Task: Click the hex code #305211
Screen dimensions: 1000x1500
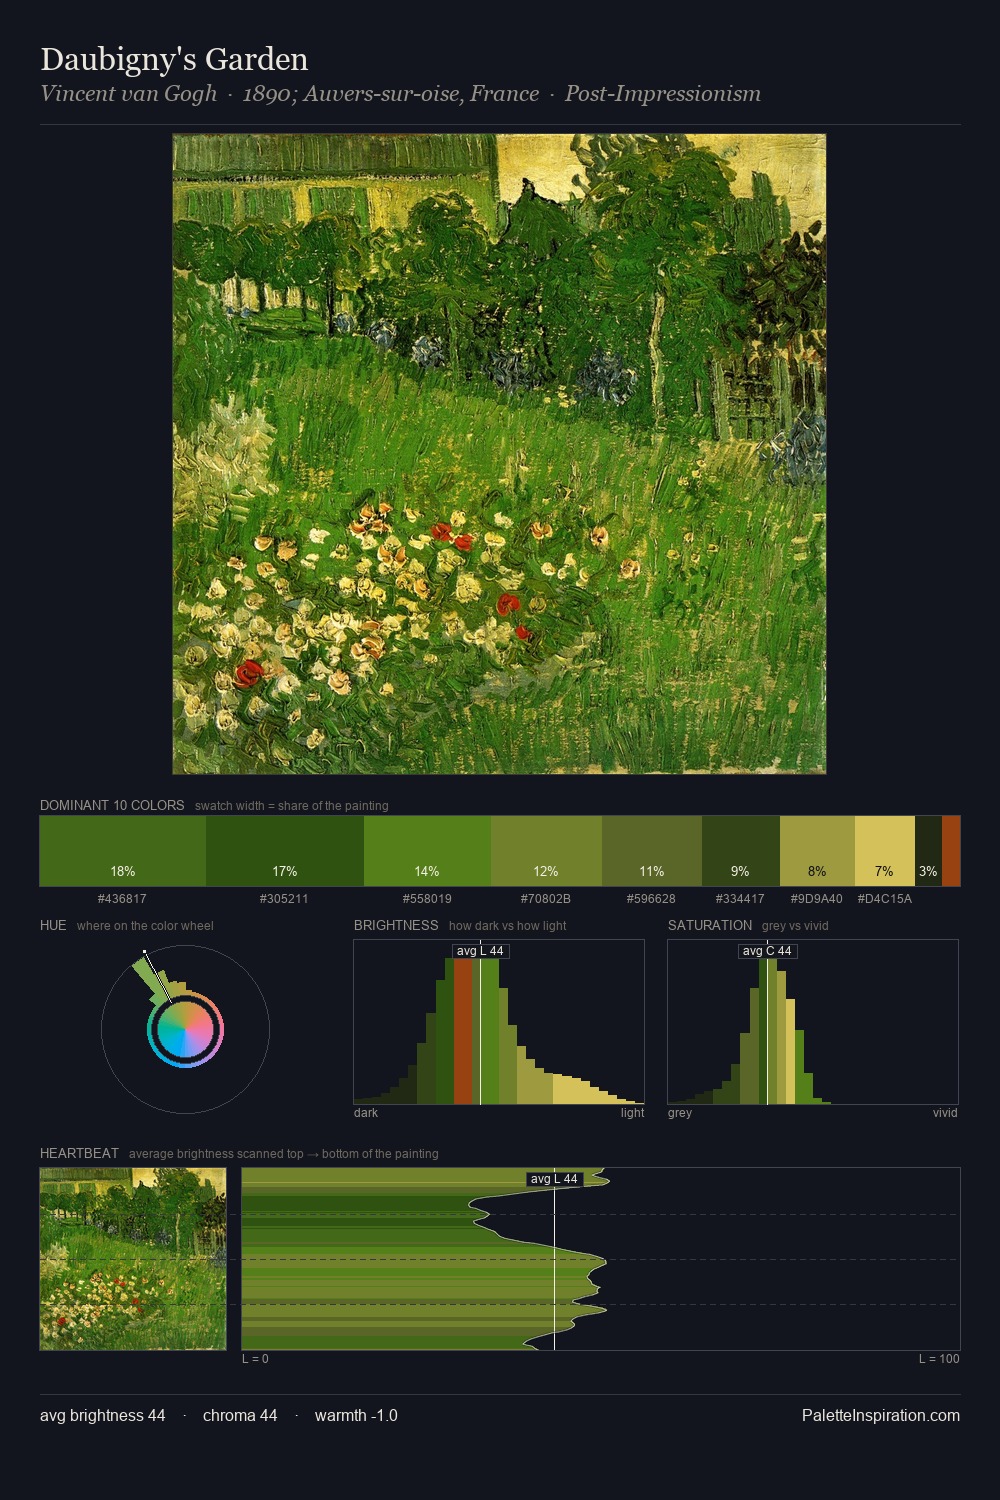Action: click(284, 899)
